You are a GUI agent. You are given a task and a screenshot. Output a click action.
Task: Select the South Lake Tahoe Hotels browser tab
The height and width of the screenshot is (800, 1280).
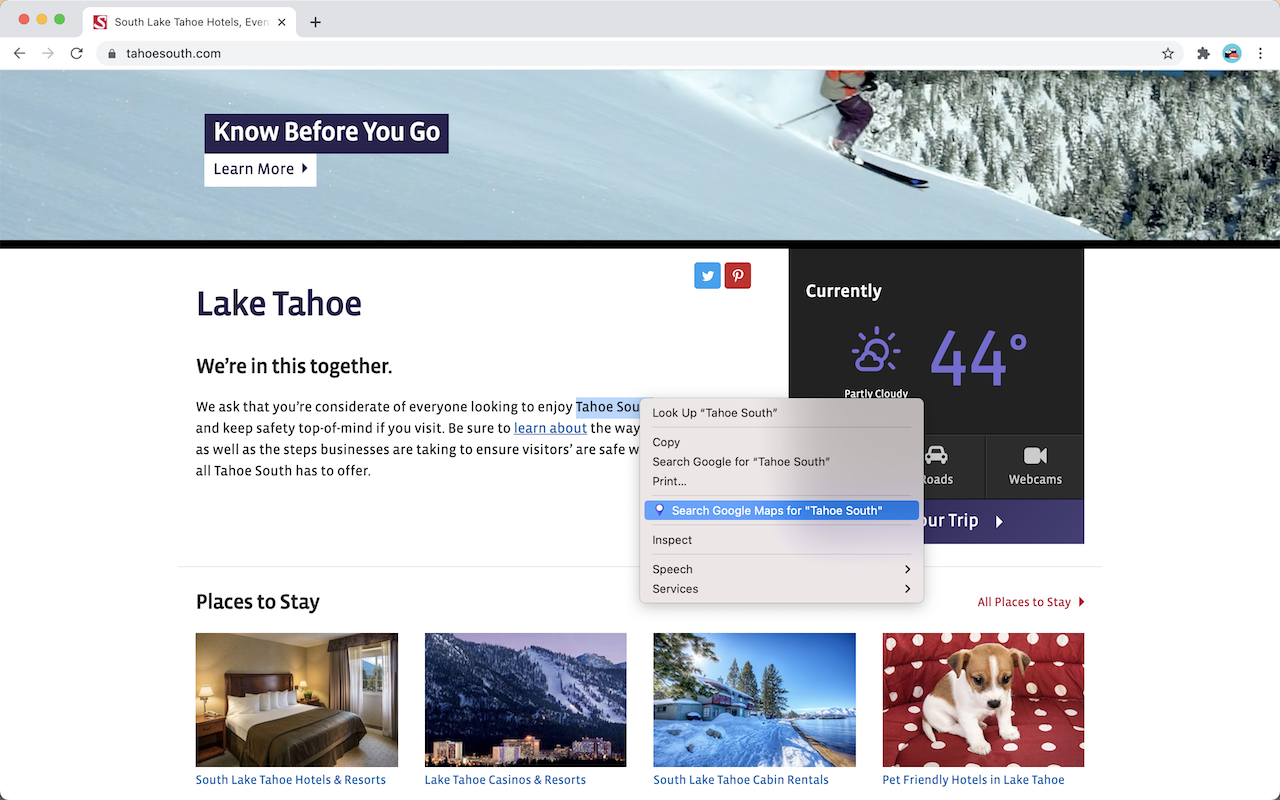coord(189,22)
